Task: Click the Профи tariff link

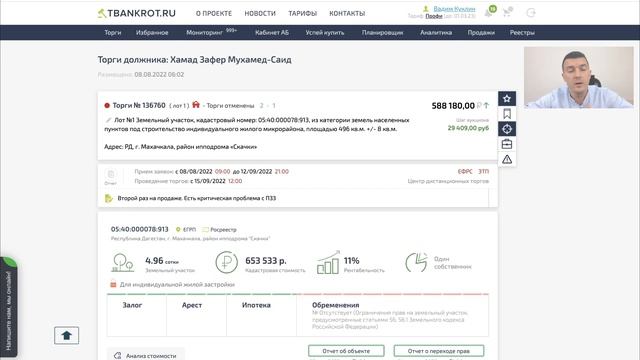Action: click(x=434, y=16)
